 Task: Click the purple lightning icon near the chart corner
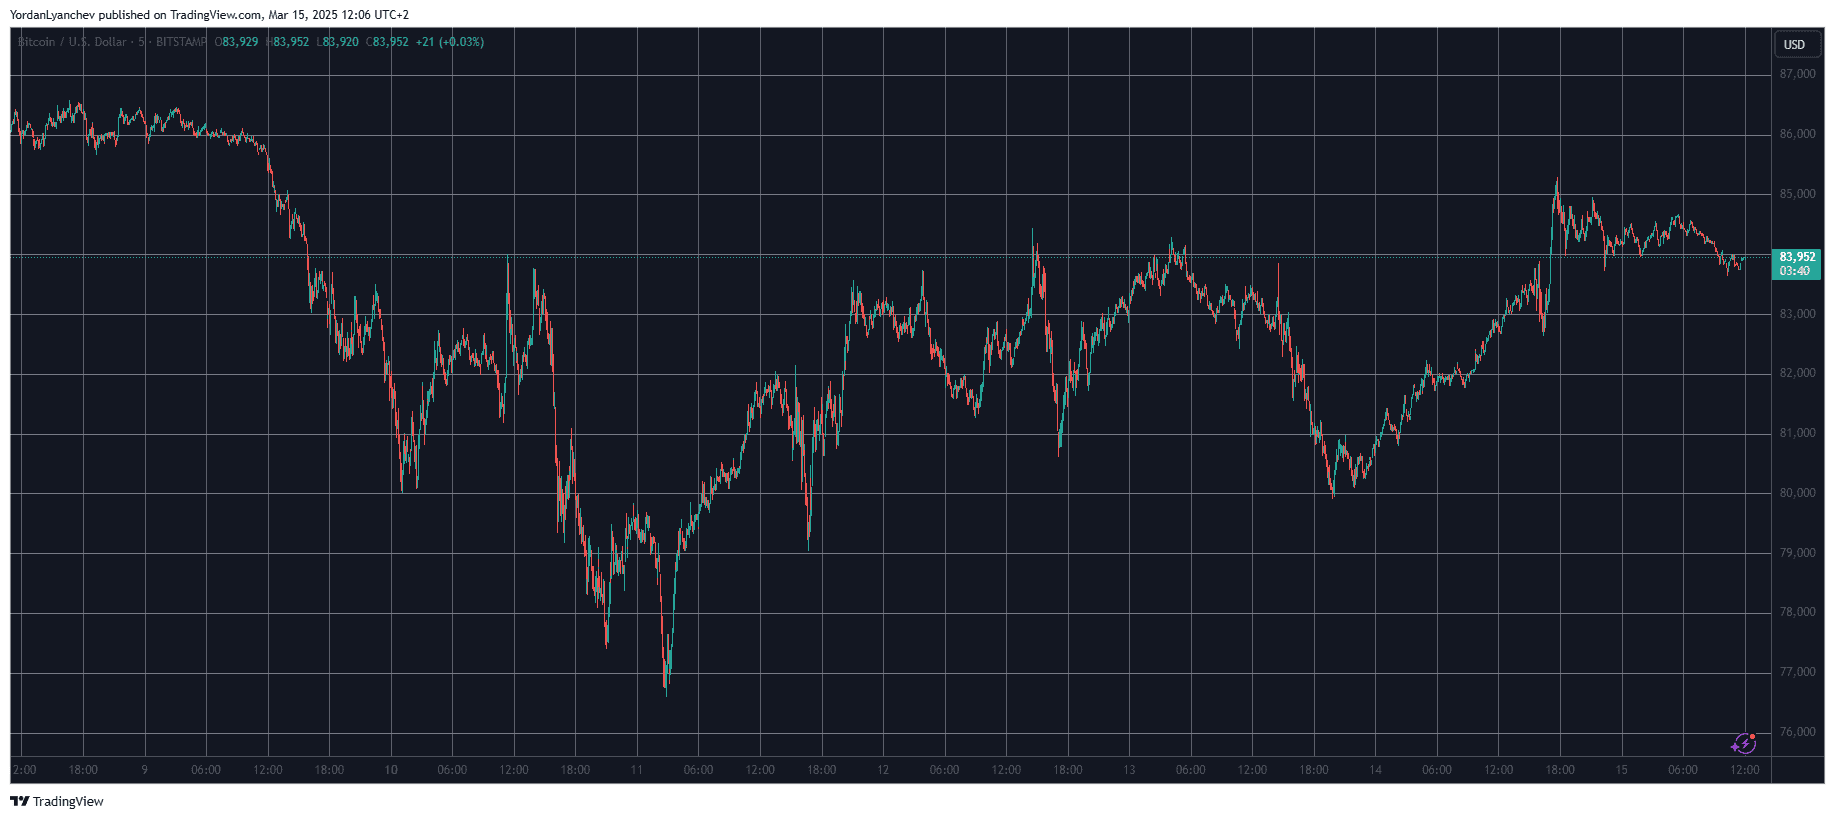(1744, 743)
